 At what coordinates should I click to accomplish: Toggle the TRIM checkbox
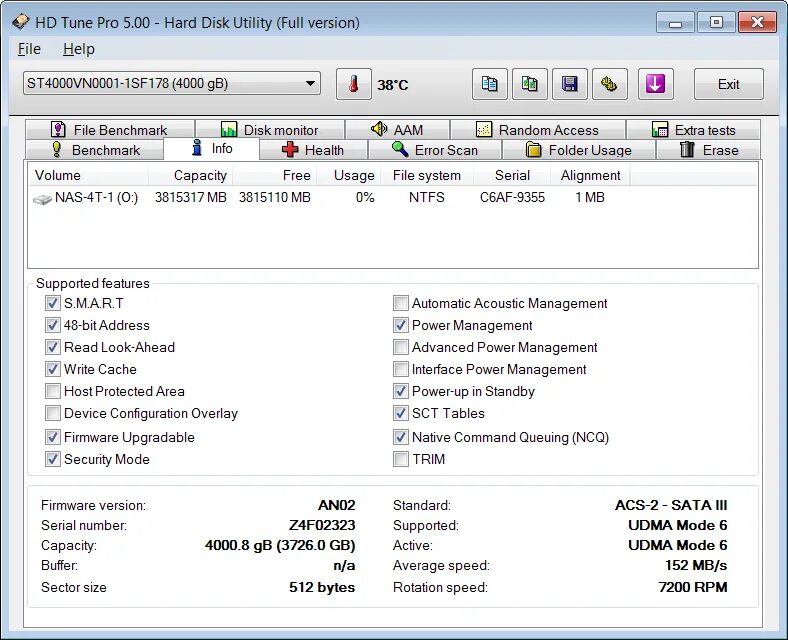click(x=401, y=459)
